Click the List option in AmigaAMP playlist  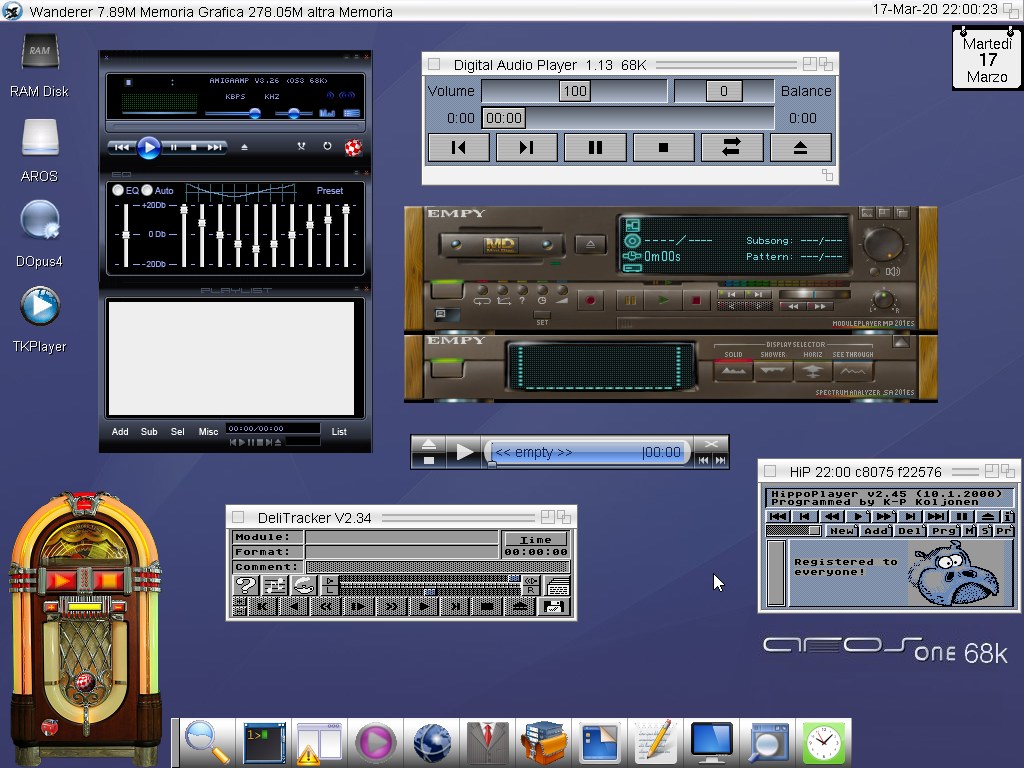[339, 432]
